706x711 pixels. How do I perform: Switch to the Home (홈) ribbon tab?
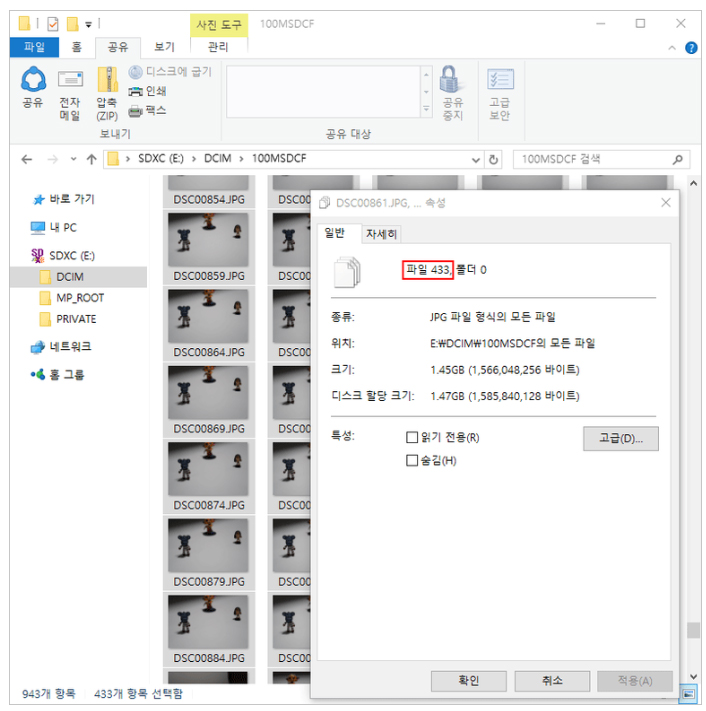pos(77,47)
